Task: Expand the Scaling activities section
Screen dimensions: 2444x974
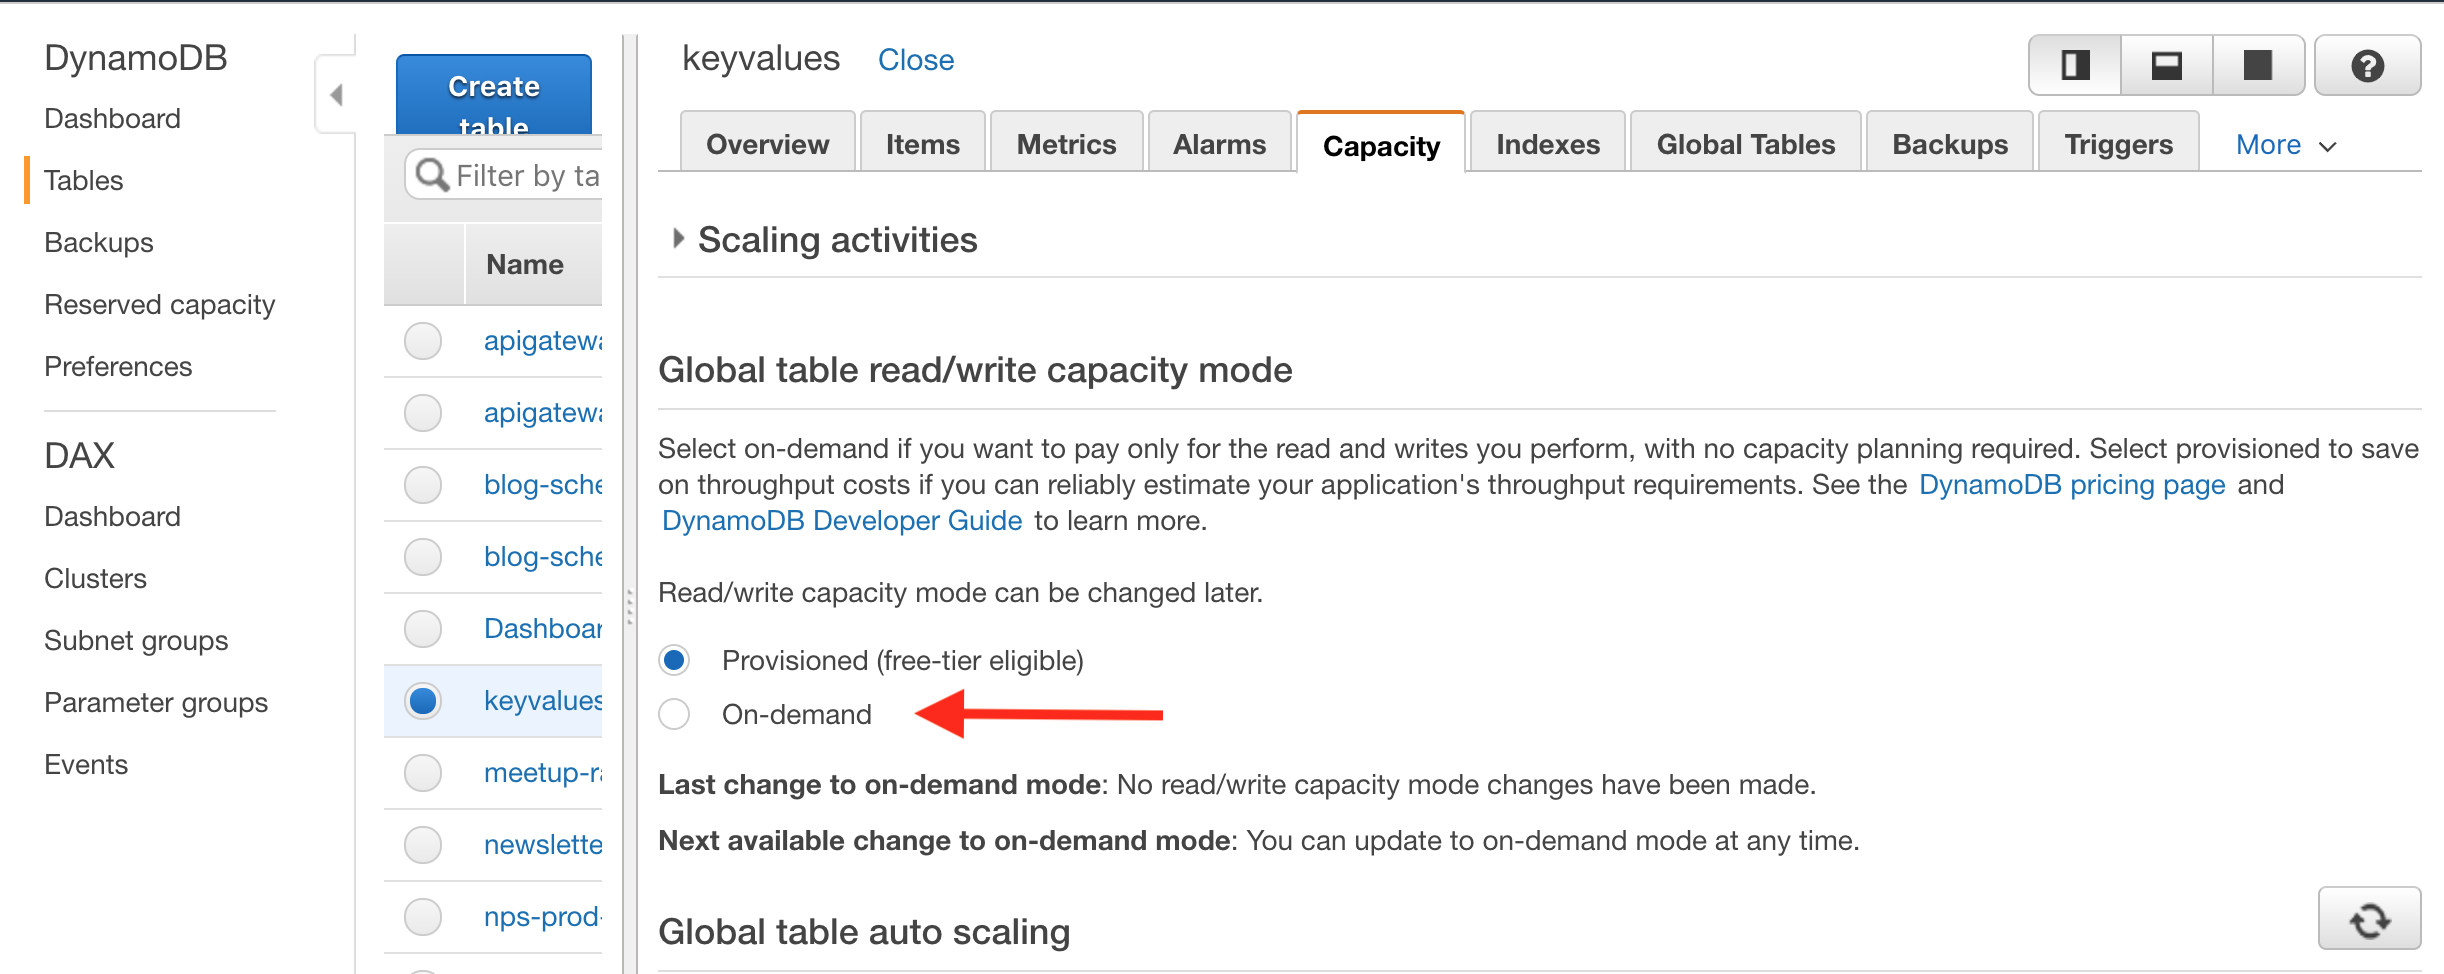Action: 678,239
